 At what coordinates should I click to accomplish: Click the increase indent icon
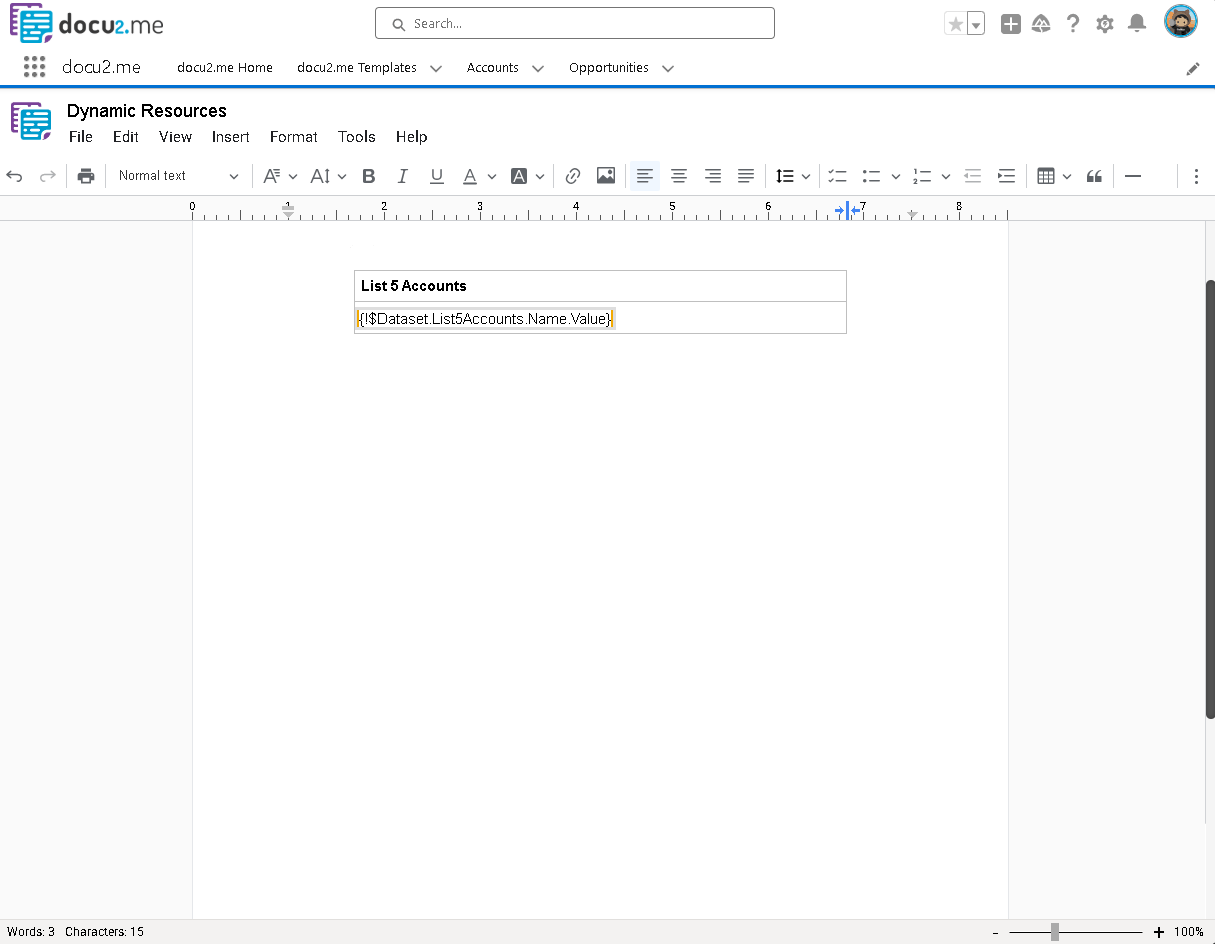pyautogui.click(x=1006, y=176)
